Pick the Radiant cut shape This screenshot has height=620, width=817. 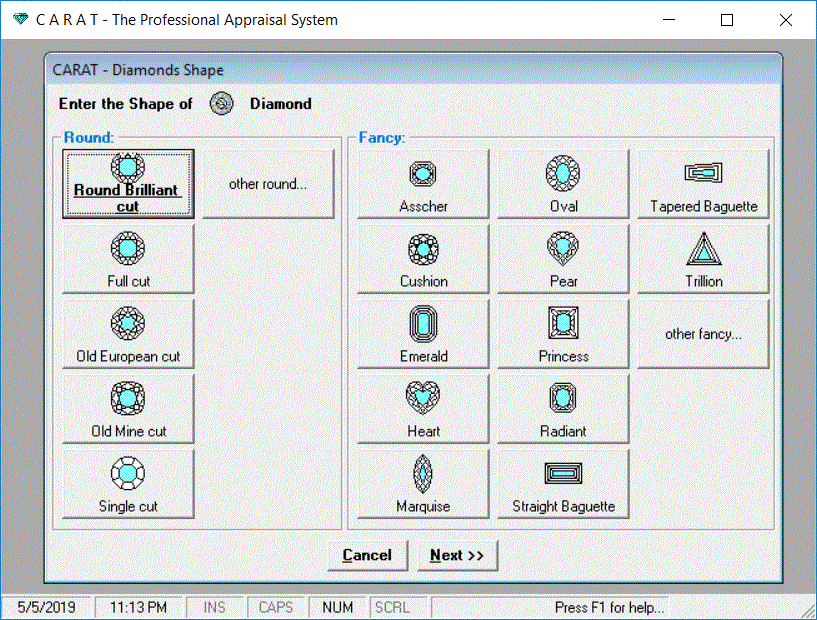coord(563,409)
